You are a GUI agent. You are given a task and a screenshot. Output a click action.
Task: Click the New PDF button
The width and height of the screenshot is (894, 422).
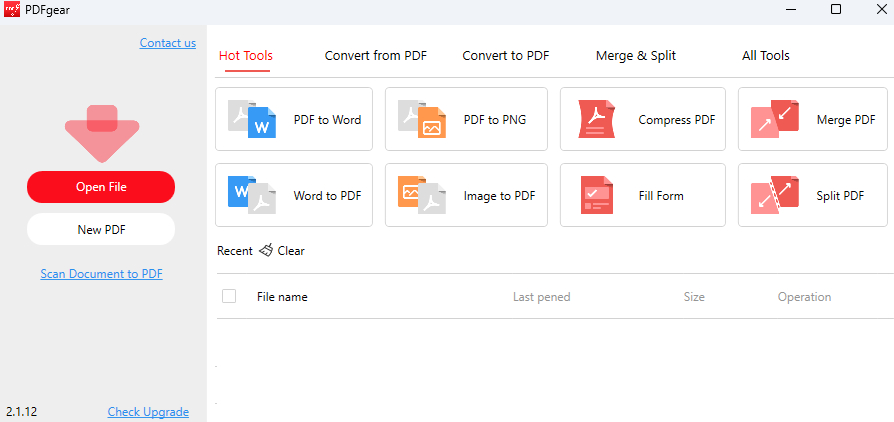[101, 229]
